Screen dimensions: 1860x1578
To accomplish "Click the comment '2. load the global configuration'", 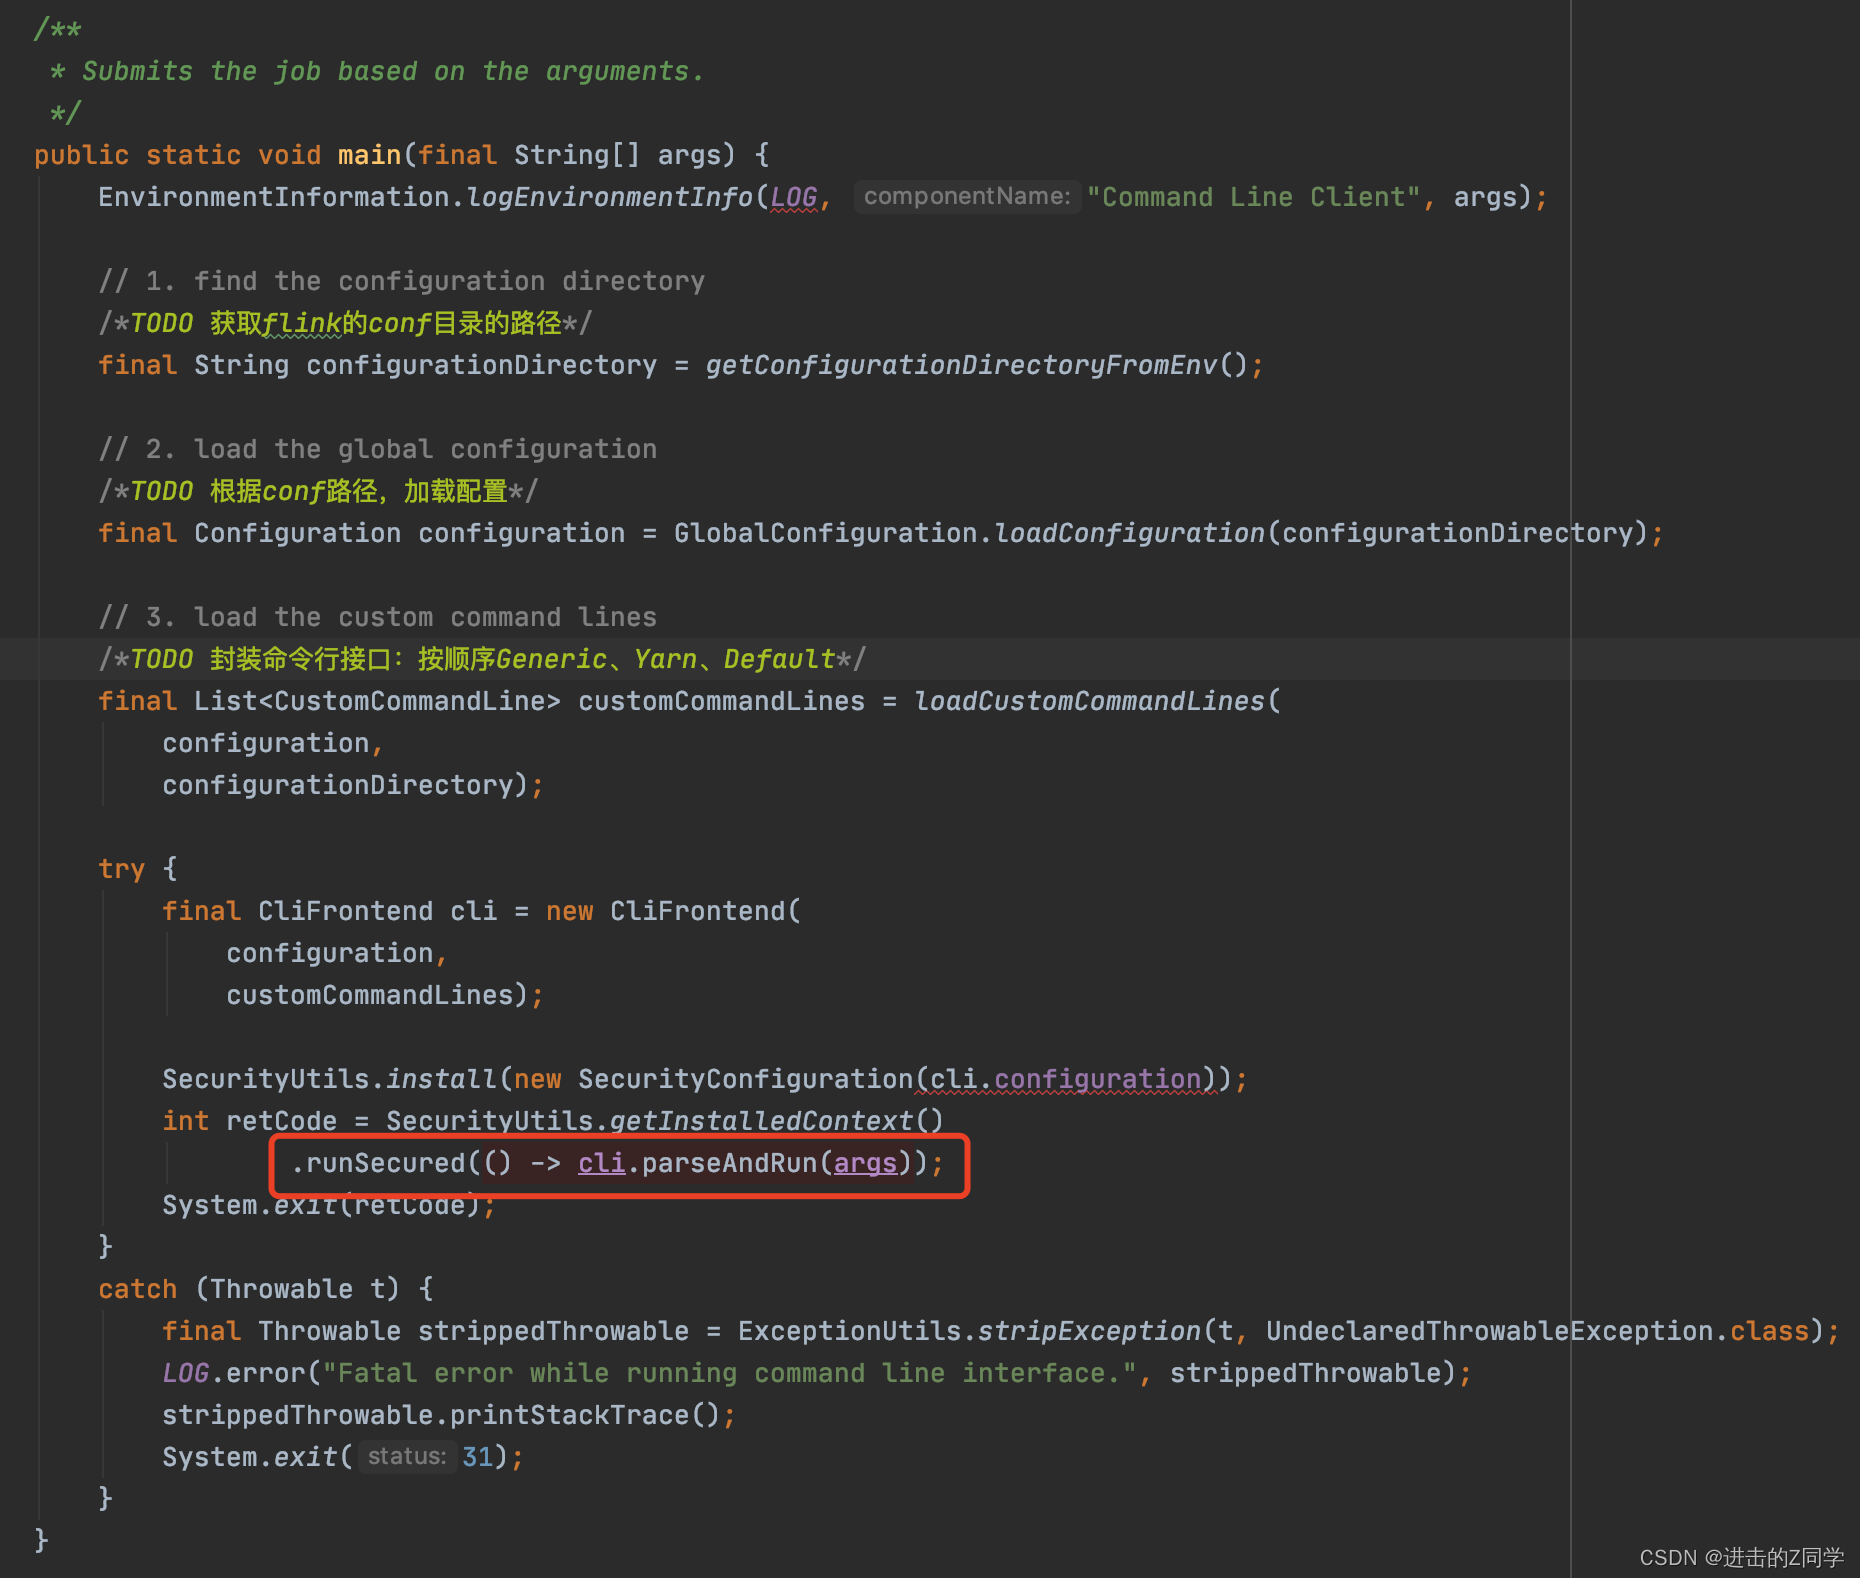I will pos(378,449).
